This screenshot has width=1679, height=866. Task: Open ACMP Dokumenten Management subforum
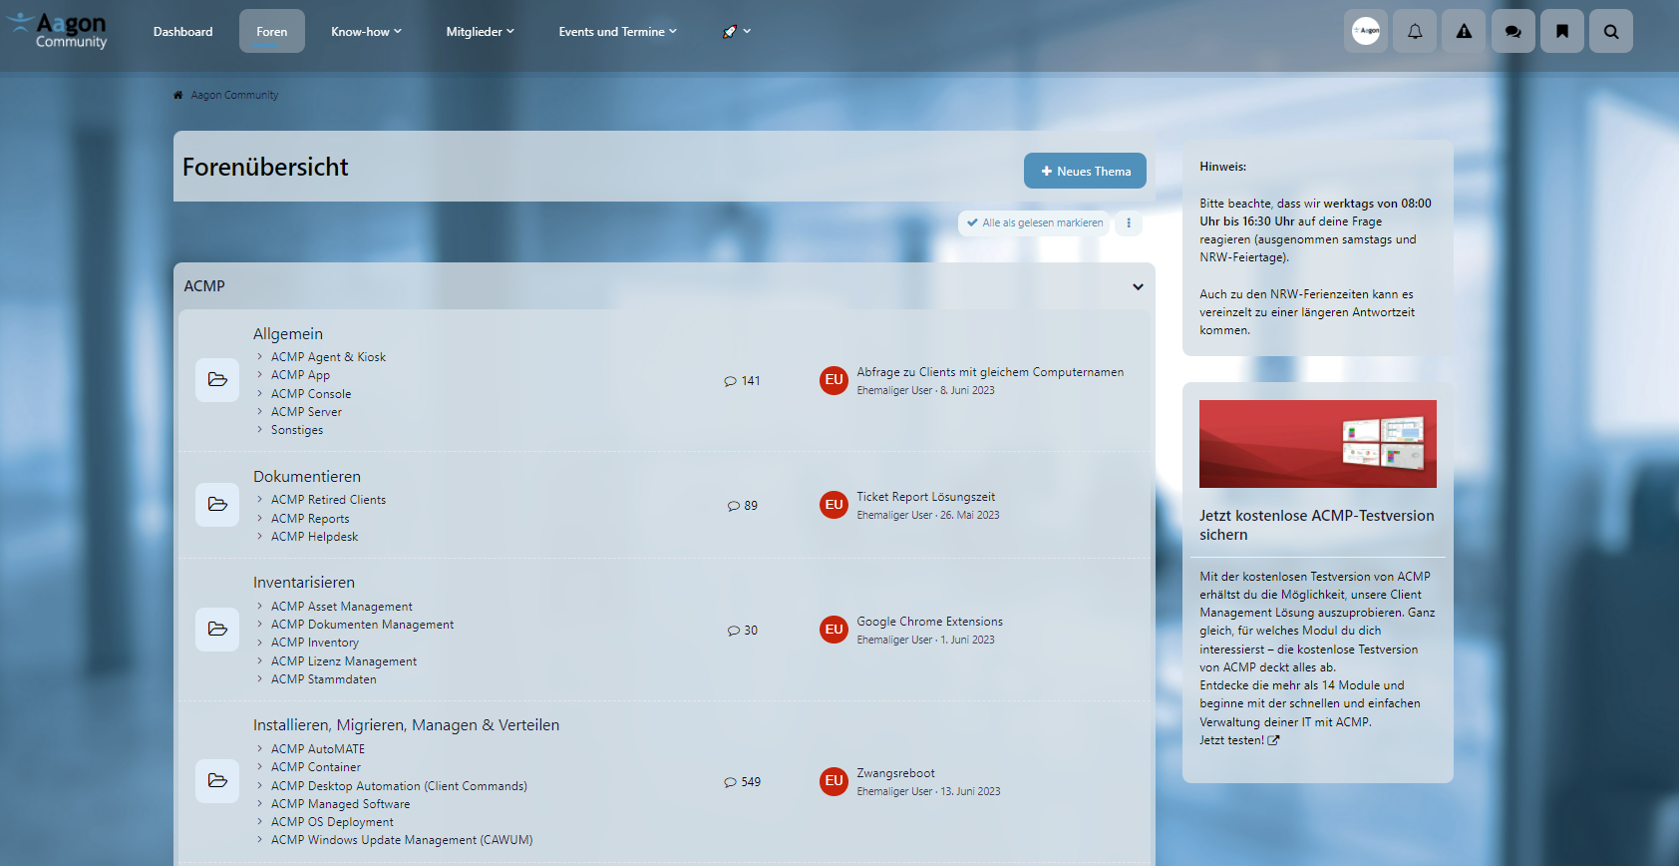click(362, 625)
